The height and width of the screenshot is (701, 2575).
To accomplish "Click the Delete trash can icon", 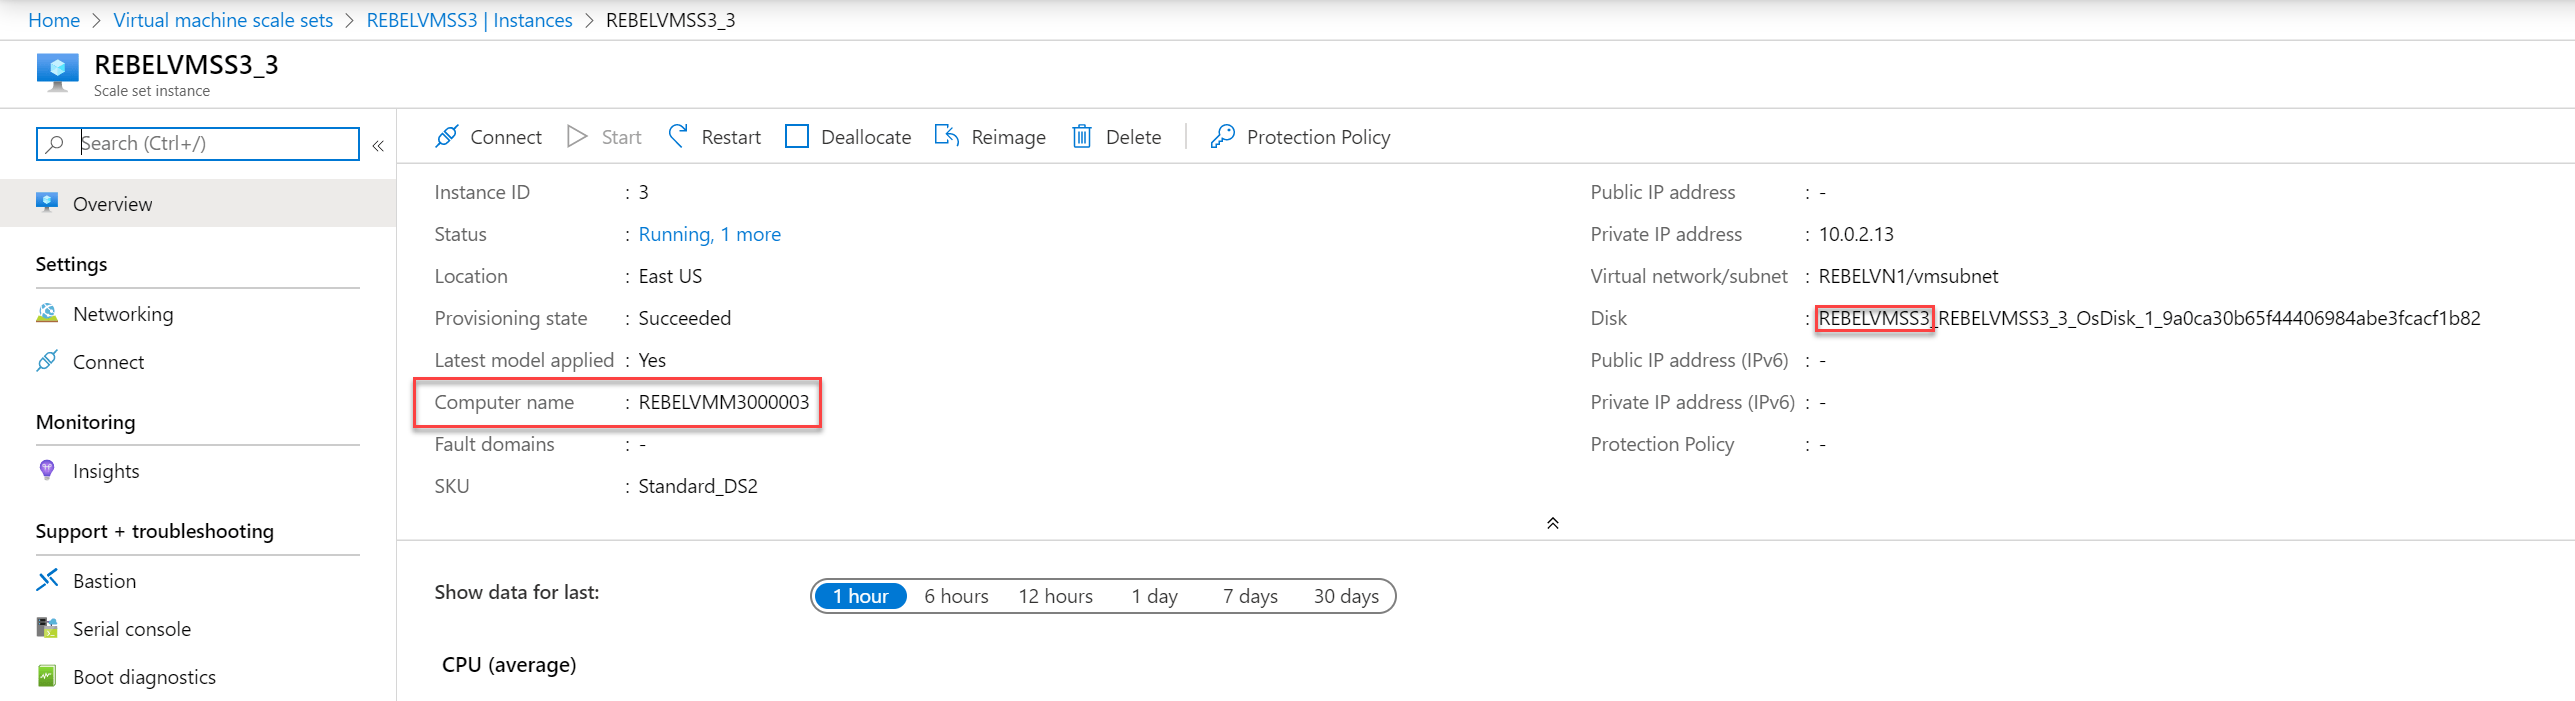I will (1082, 136).
